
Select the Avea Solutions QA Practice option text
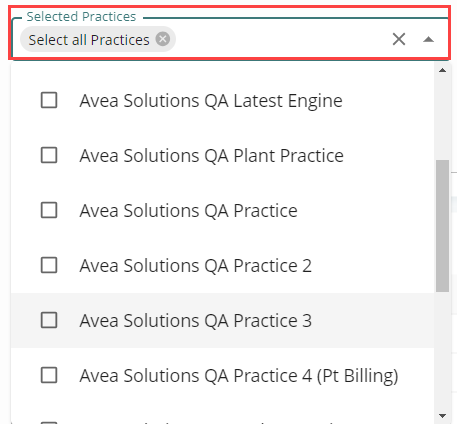pyautogui.click(x=188, y=211)
